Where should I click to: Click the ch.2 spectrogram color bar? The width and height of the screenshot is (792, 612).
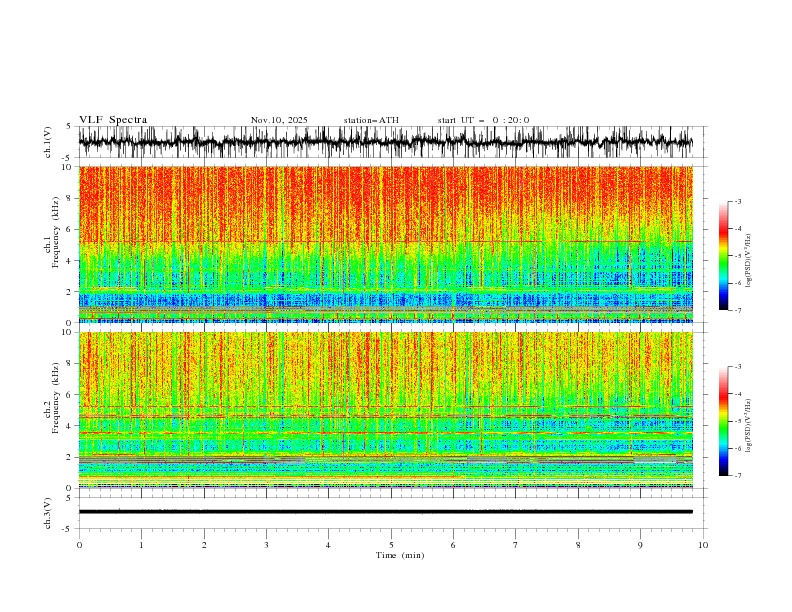pos(724,421)
